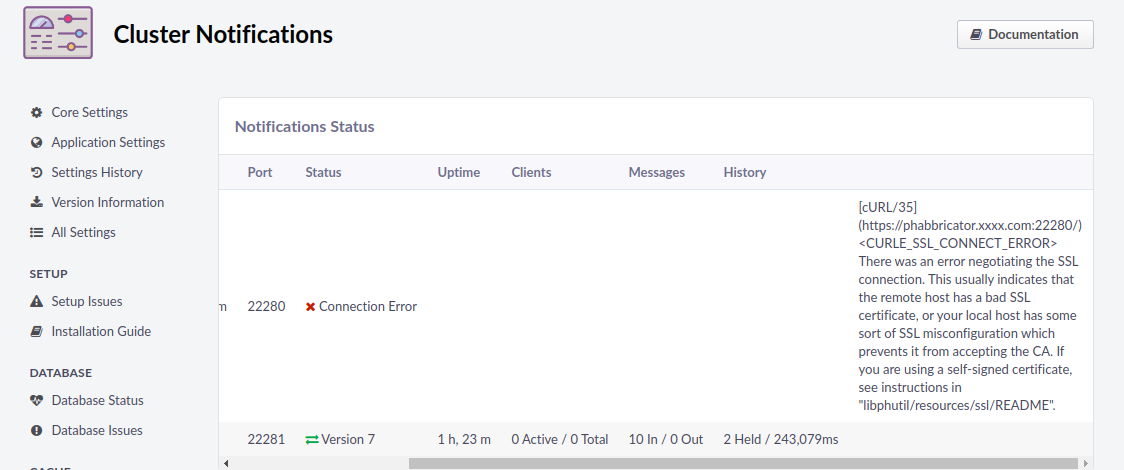
Task: Click the horizontal scrollbar thumb
Action: (742, 463)
